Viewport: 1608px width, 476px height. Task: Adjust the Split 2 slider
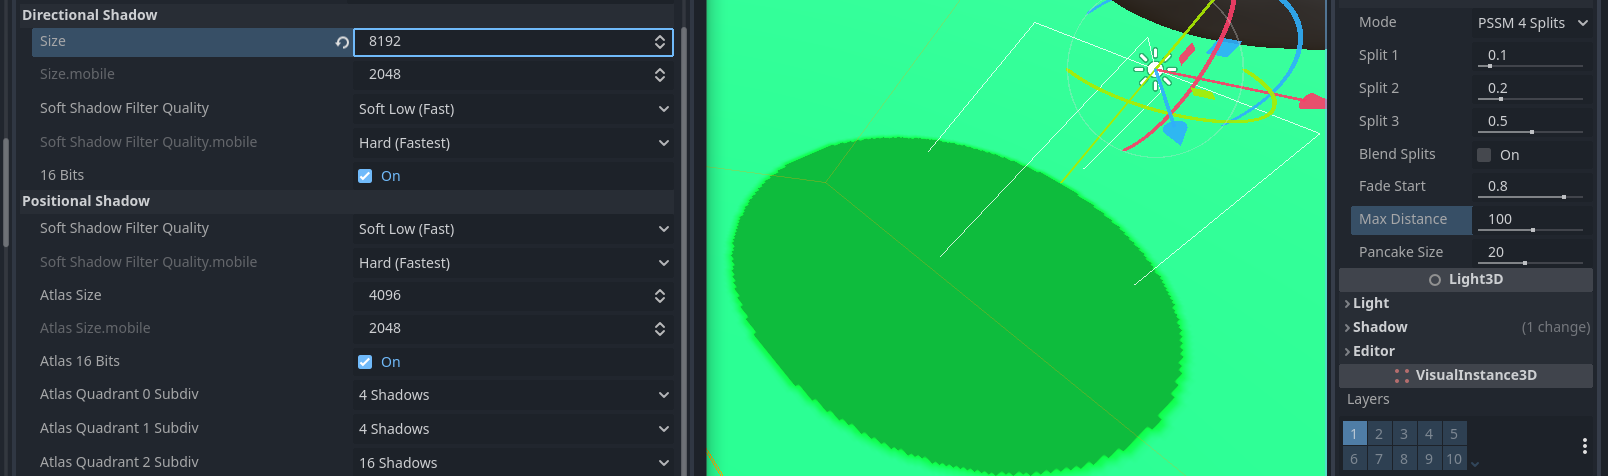click(x=1530, y=99)
